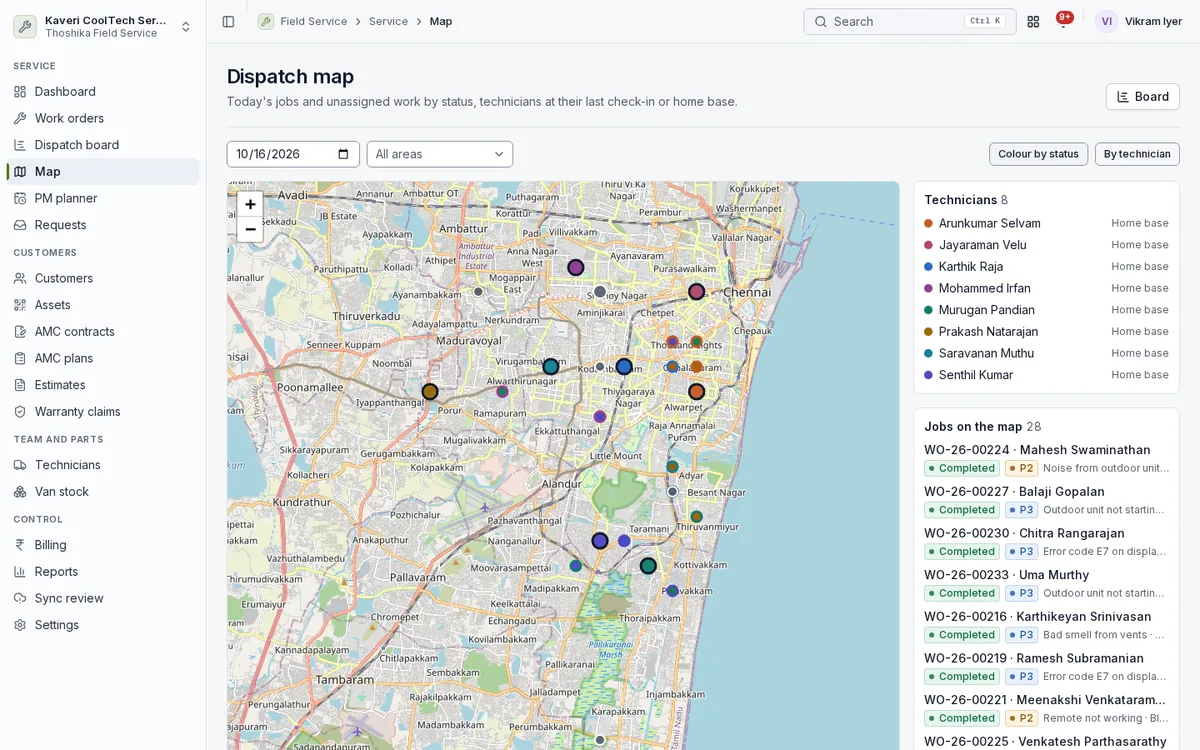Screen dimensions: 1200x750
Task: Open Requests in sidebar
Action: tap(103, 225)
